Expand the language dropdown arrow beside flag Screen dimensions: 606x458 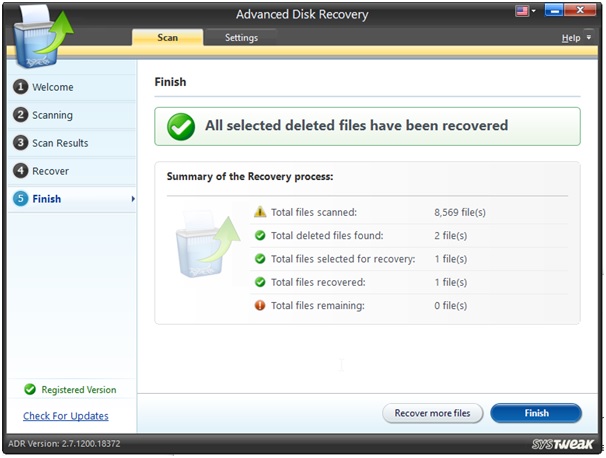pyautogui.click(x=534, y=11)
